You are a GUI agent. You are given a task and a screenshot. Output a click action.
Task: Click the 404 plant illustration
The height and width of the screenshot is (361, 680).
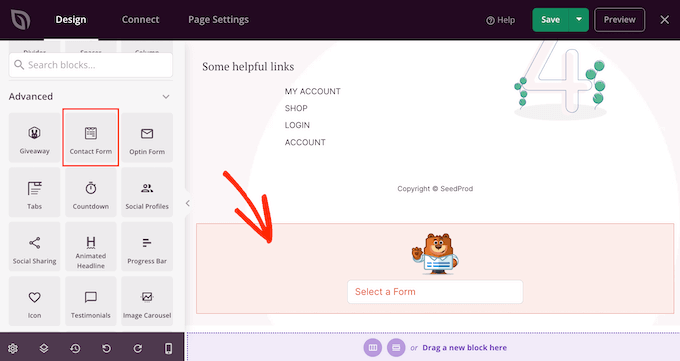tap(560, 80)
